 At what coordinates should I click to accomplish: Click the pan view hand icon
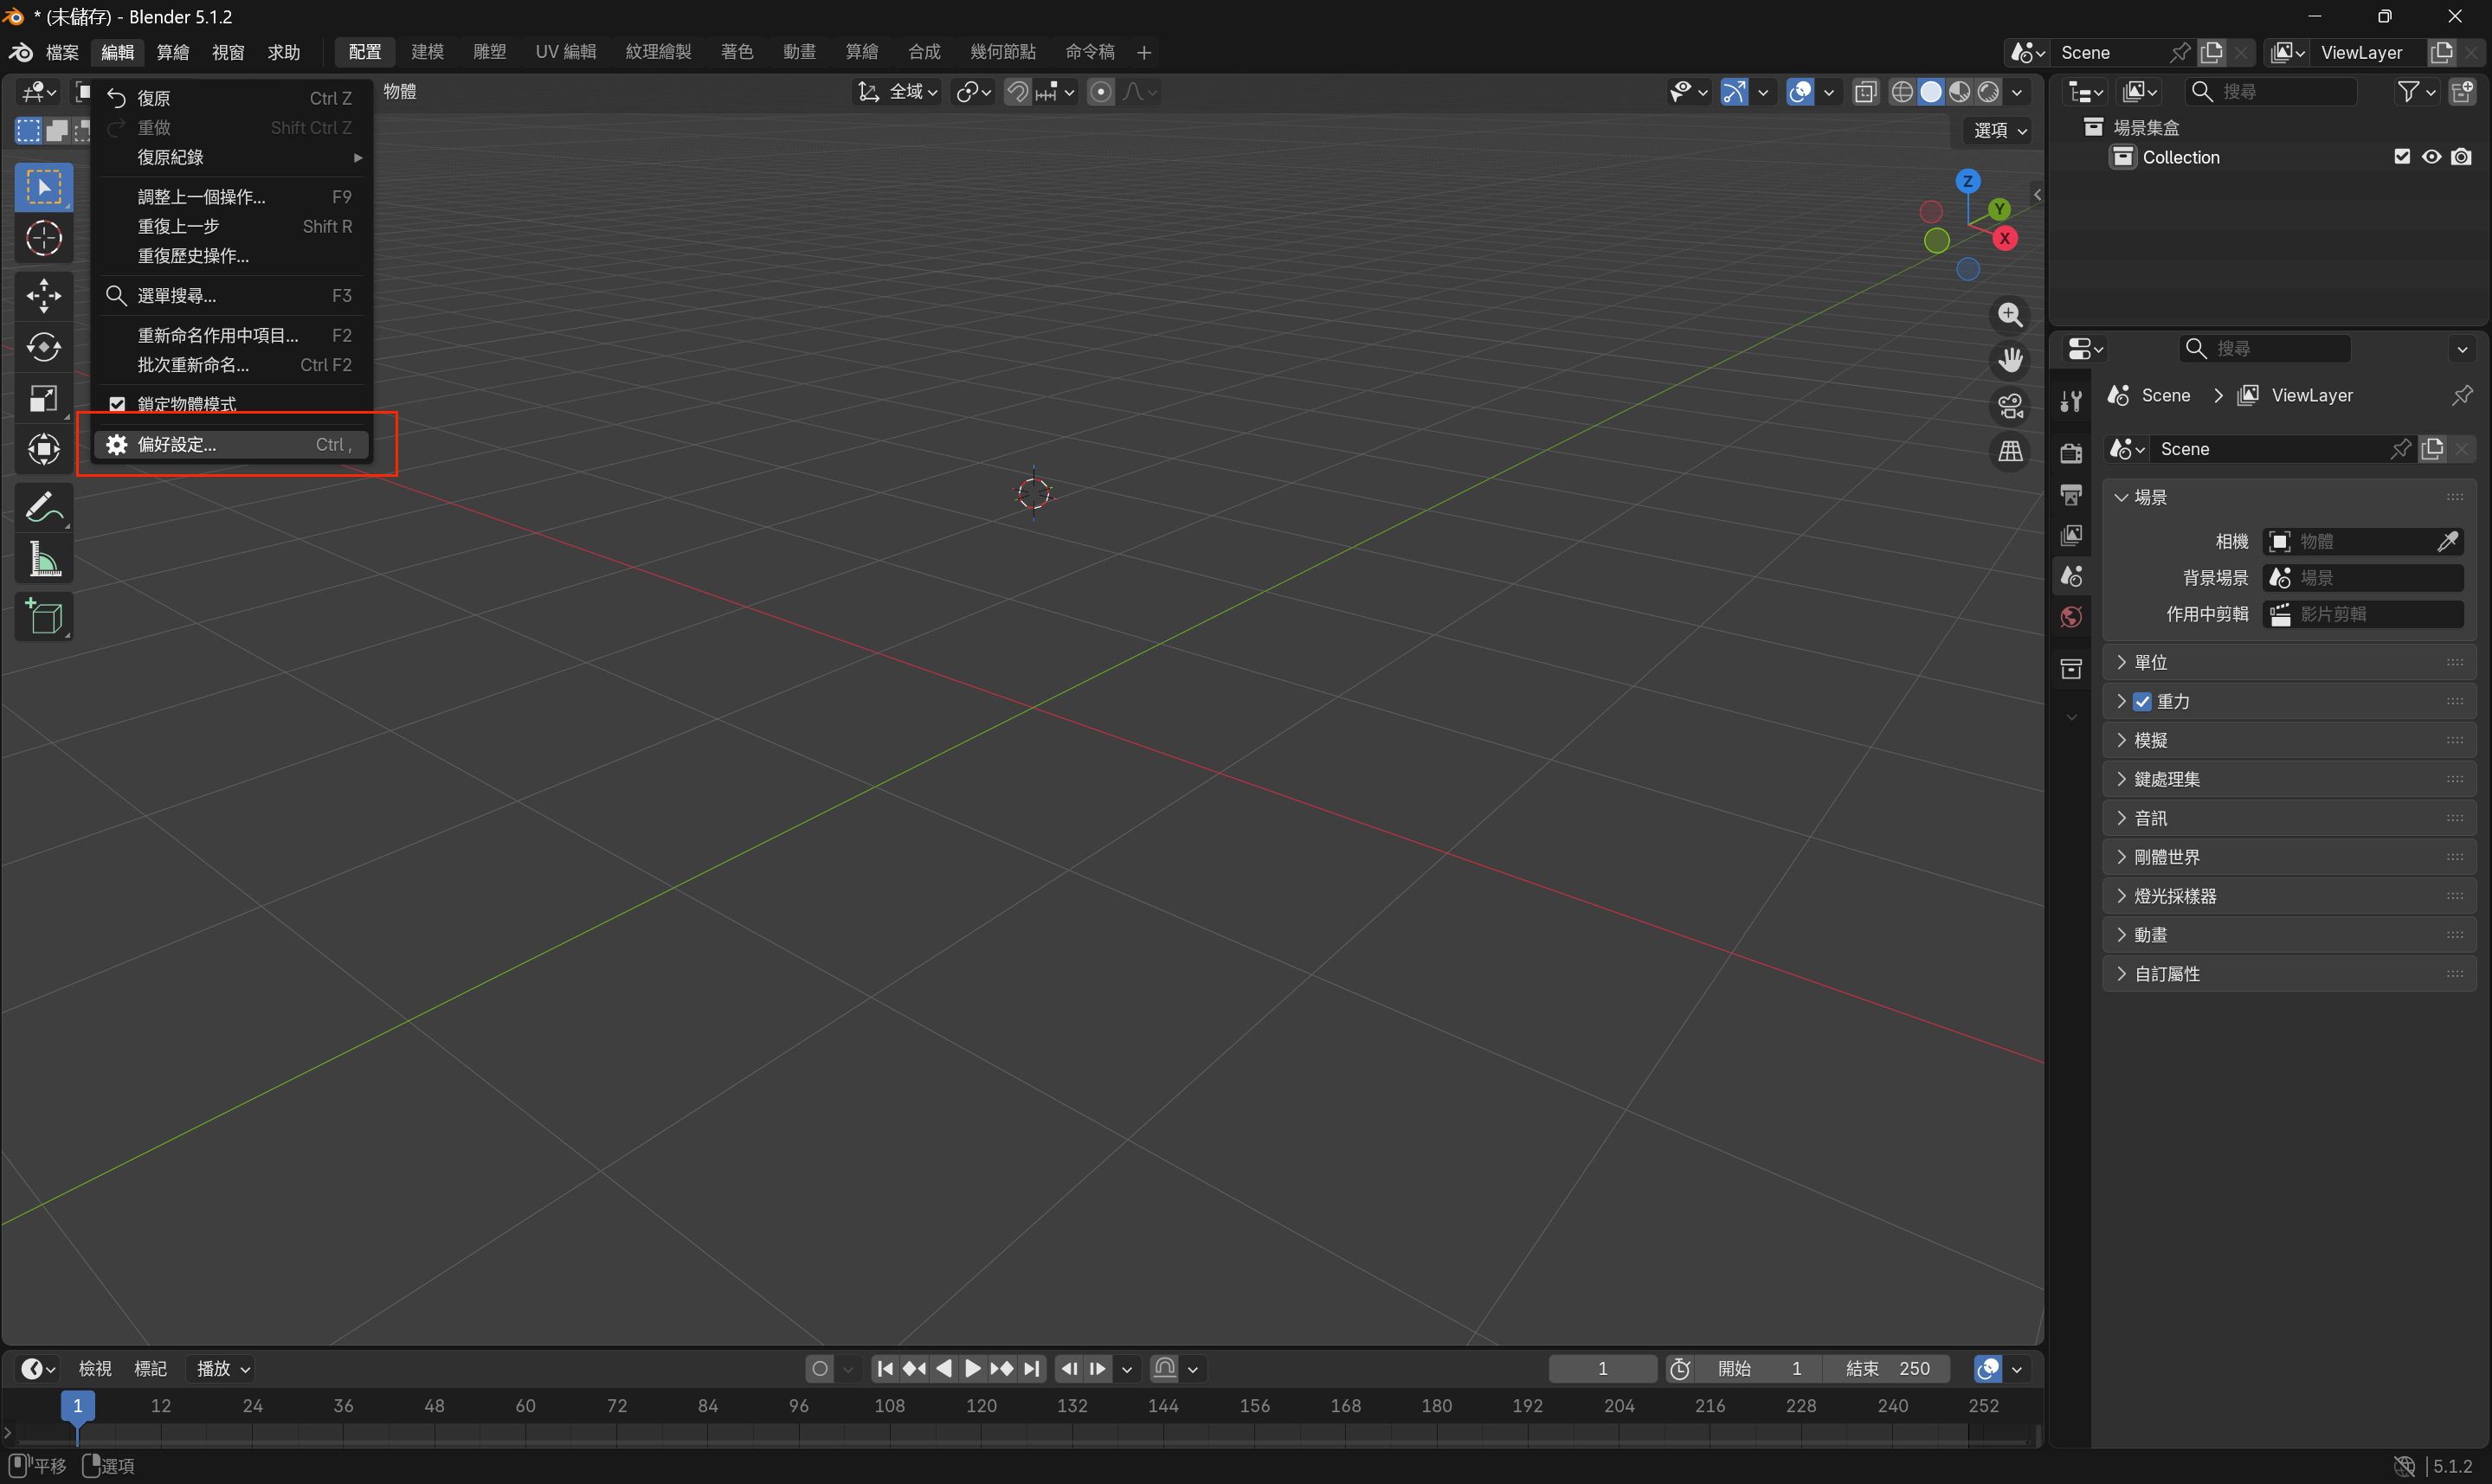[2010, 360]
